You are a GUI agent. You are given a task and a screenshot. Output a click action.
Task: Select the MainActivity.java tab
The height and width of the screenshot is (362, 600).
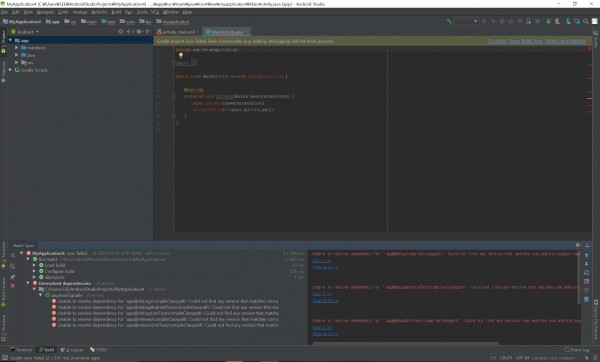227,32
